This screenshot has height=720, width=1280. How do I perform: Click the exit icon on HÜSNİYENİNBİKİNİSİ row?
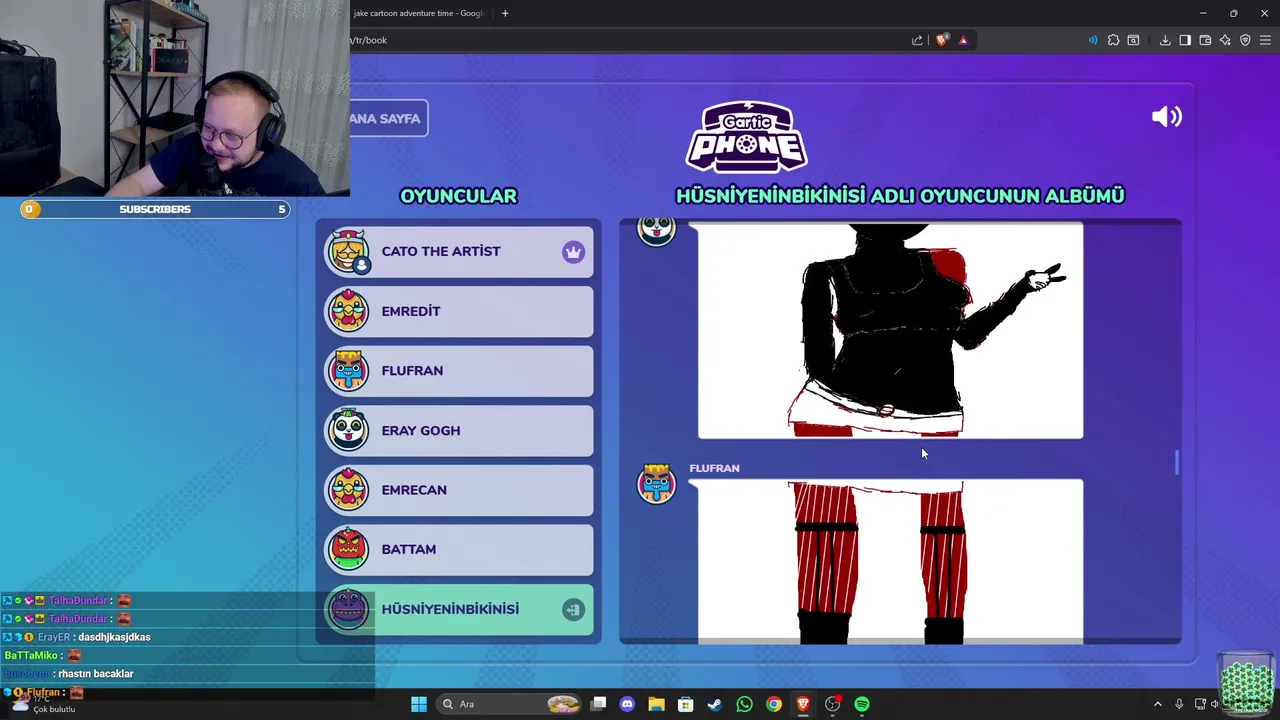tap(573, 610)
